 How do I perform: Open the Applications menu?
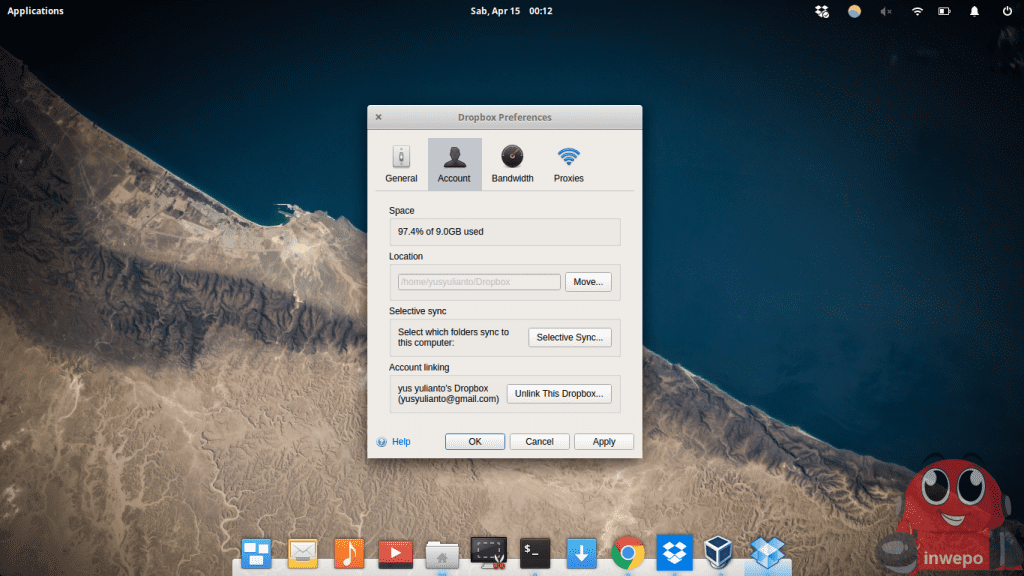click(36, 11)
